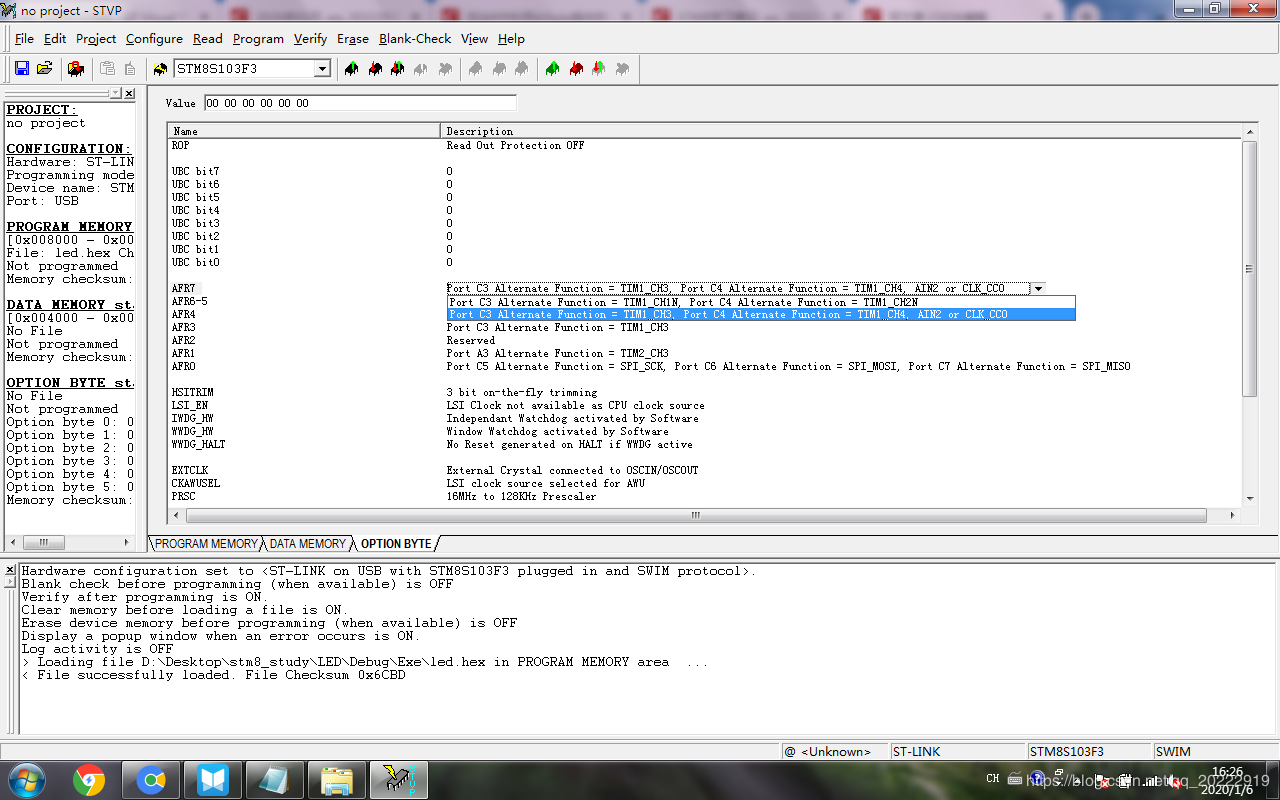The width and height of the screenshot is (1280, 800).
Task: Open the STM8S103F3 device dropdown
Action: coord(322,69)
